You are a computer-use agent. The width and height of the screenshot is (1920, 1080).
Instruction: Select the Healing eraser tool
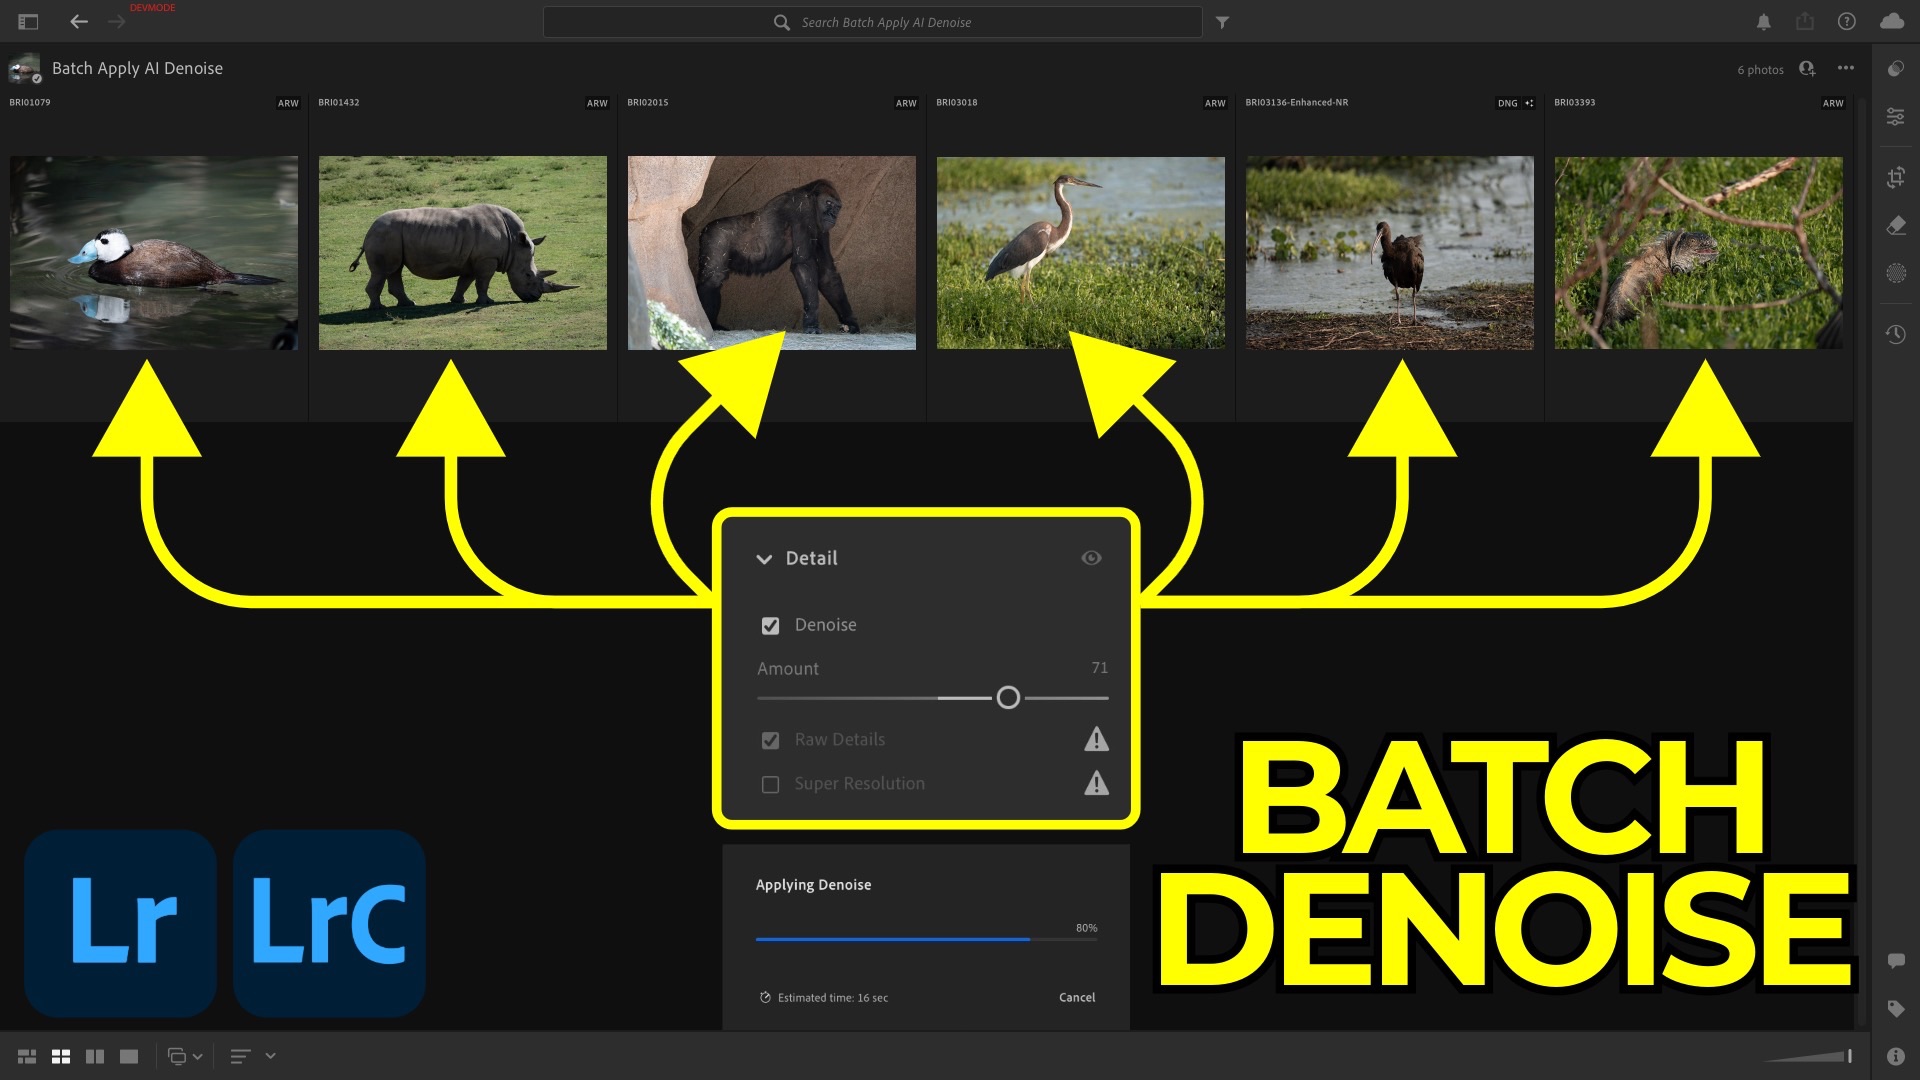[x=1895, y=226]
